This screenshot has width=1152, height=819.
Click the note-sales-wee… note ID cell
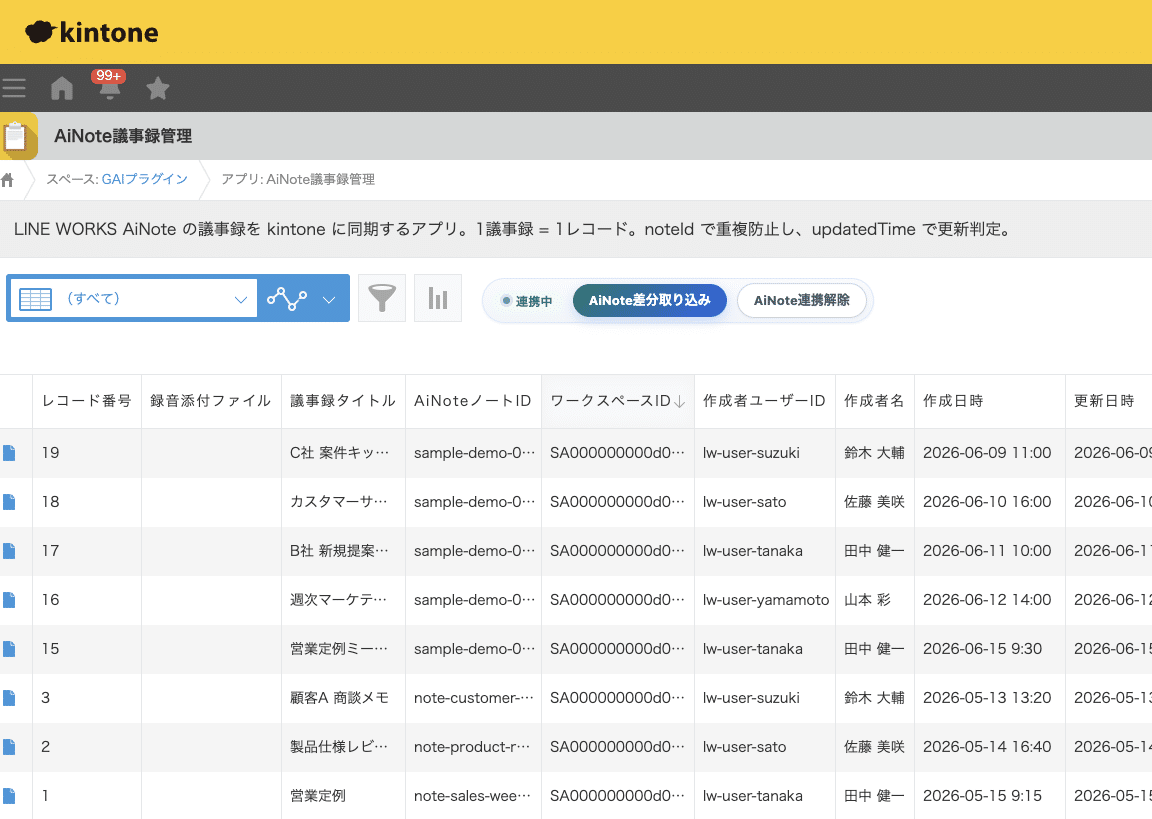pyautogui.click(x=472, y=796)
